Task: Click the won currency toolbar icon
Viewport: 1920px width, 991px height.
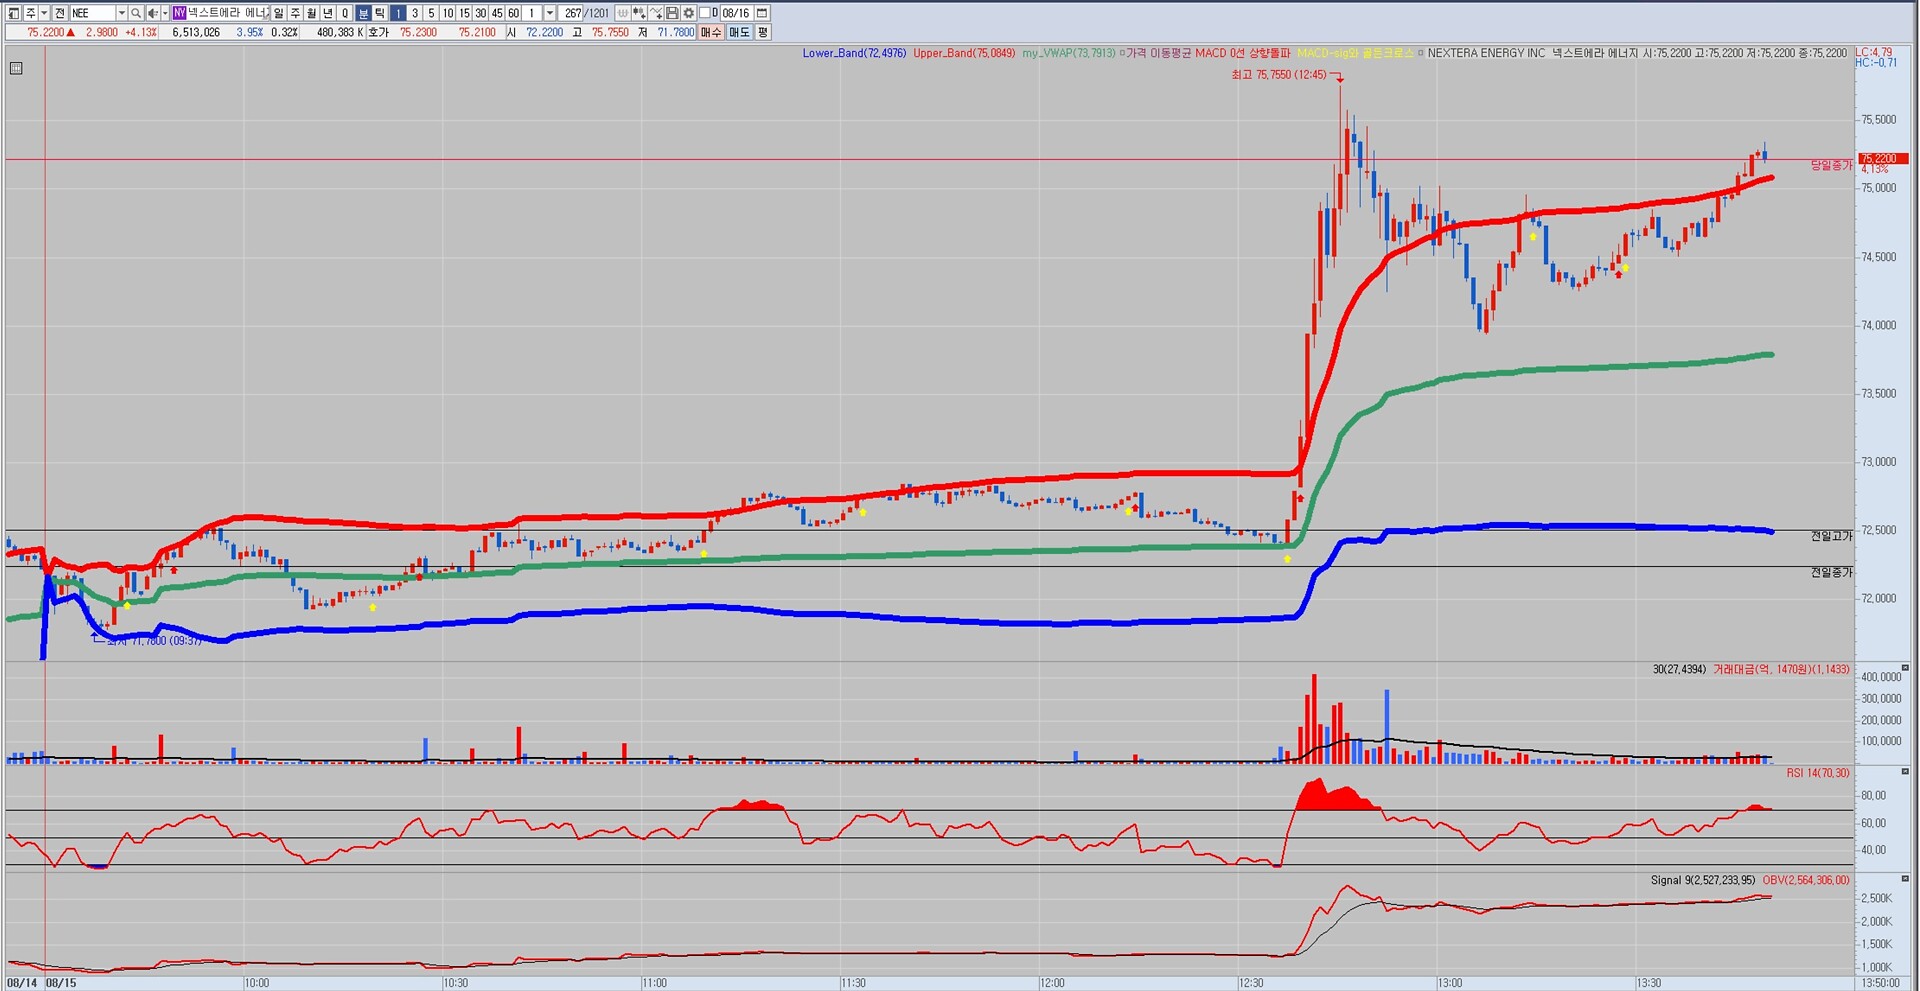Action: click(623, 13)
